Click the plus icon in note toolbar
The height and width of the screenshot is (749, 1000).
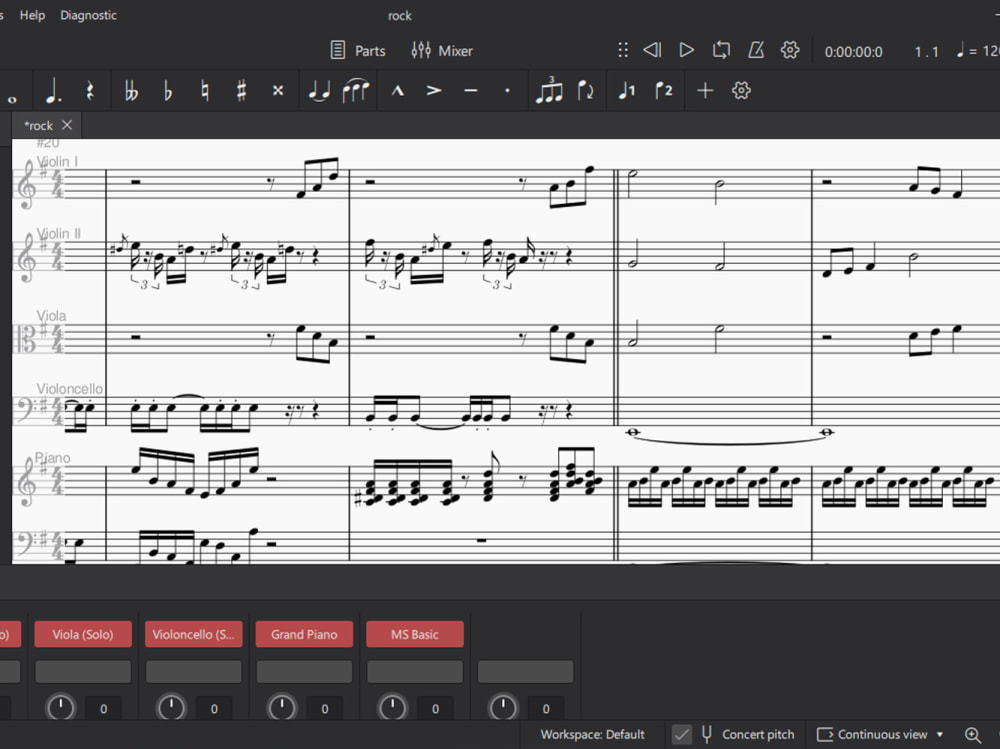pos(705,91)
